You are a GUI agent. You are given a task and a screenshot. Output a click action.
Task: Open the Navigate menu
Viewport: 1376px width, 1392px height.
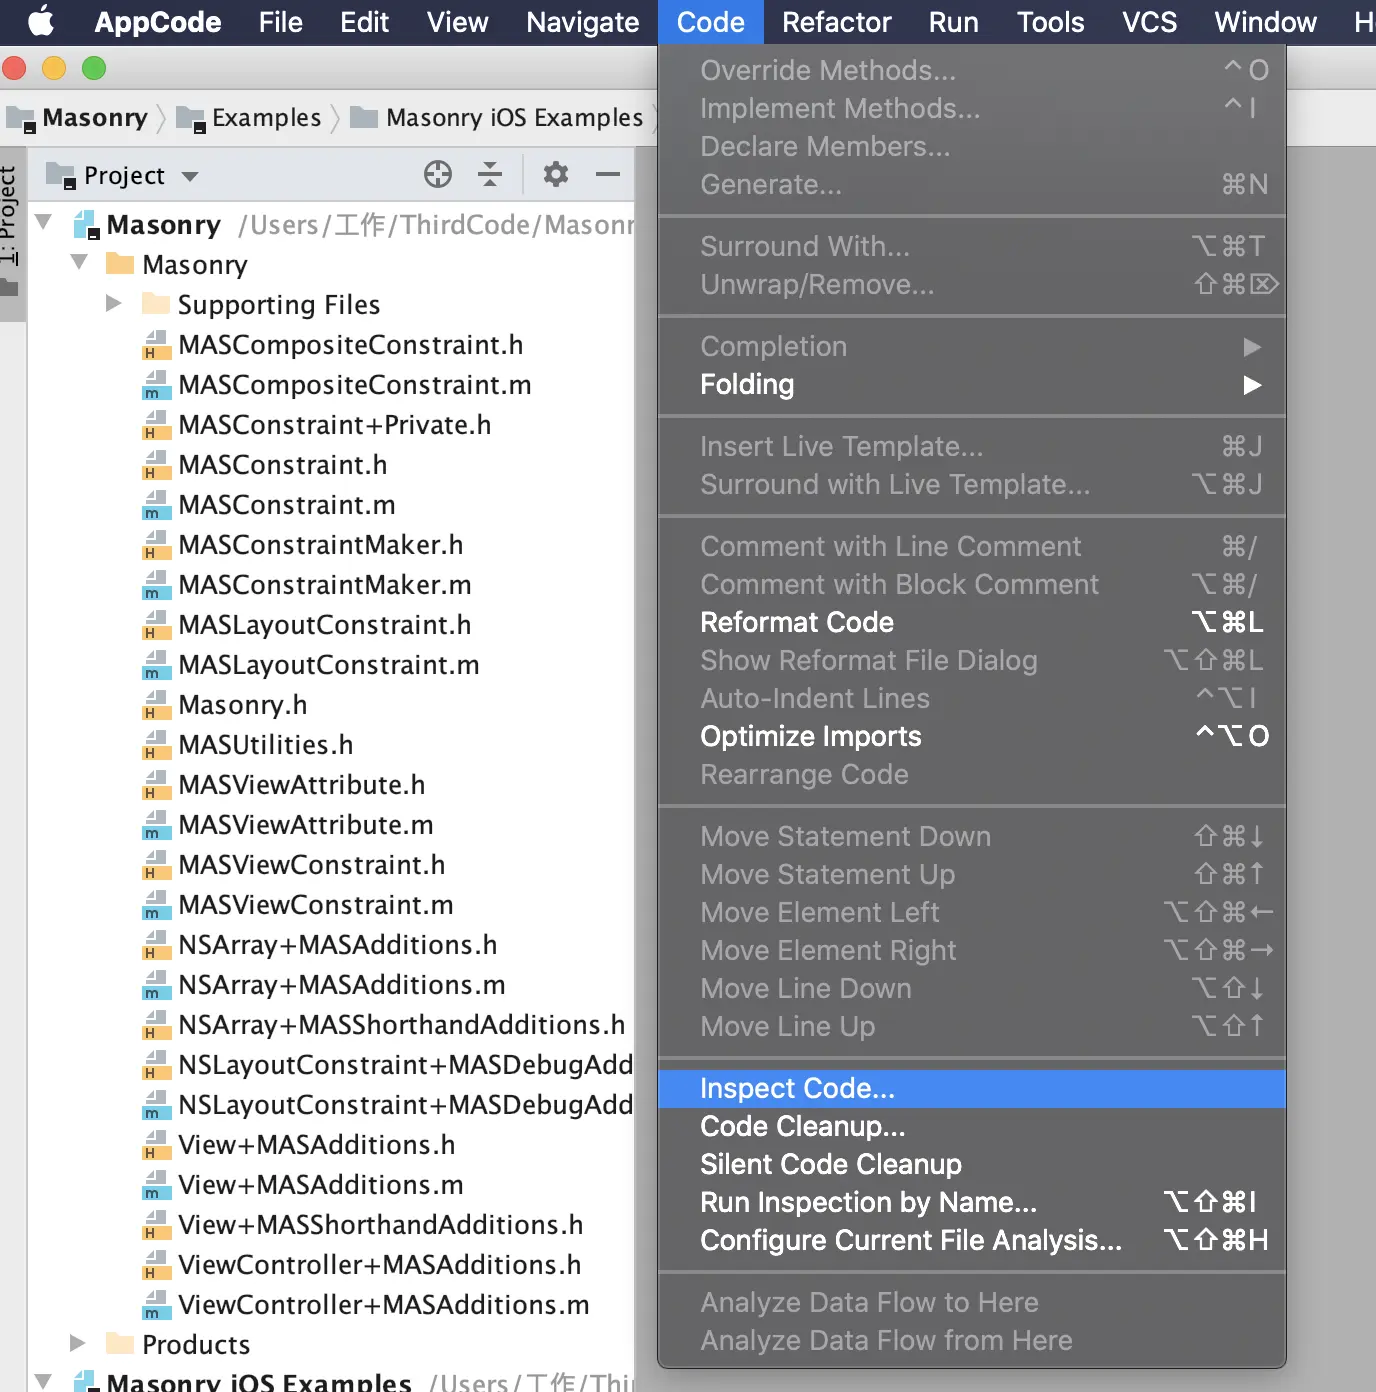(583, 22)
